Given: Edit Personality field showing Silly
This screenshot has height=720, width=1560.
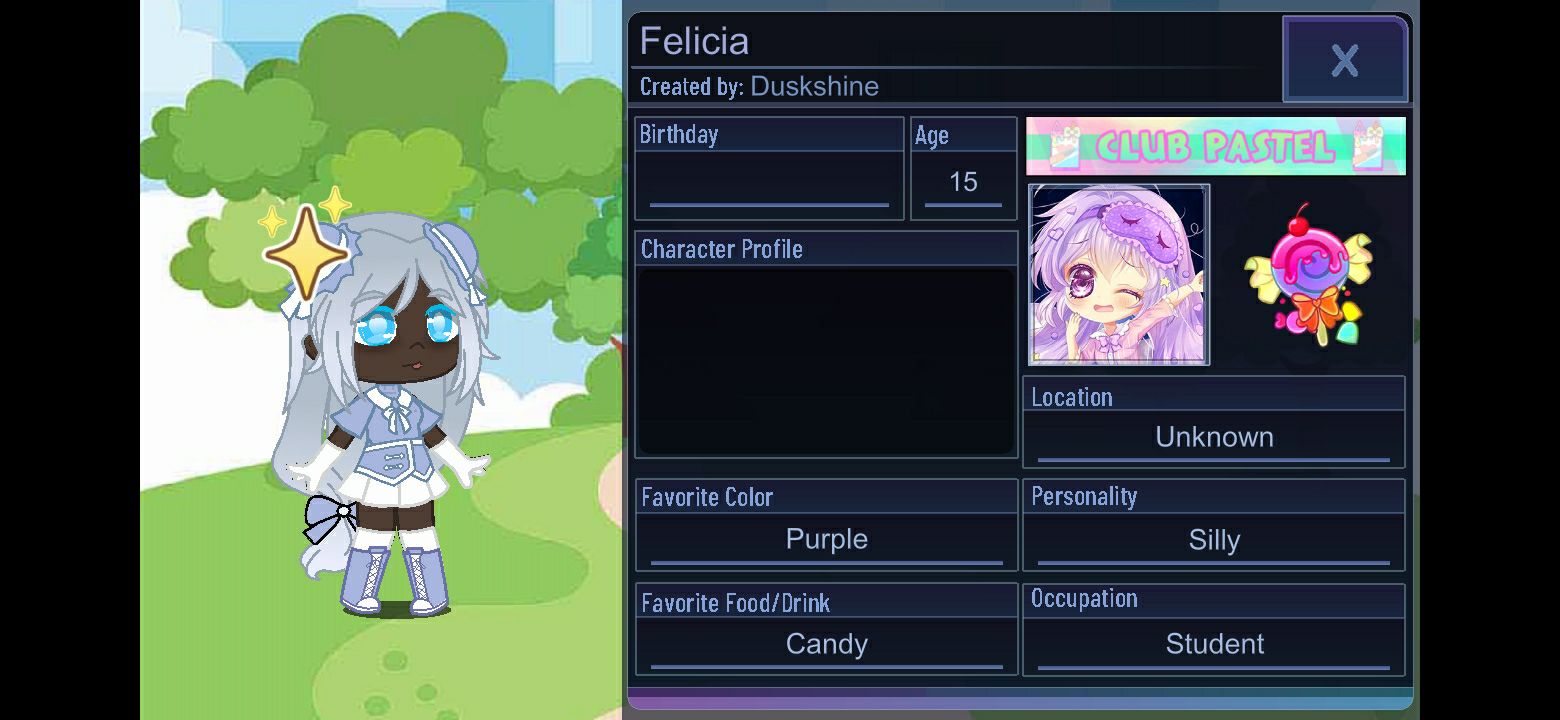Looking at the screenshot, I should click(1214, 540).
